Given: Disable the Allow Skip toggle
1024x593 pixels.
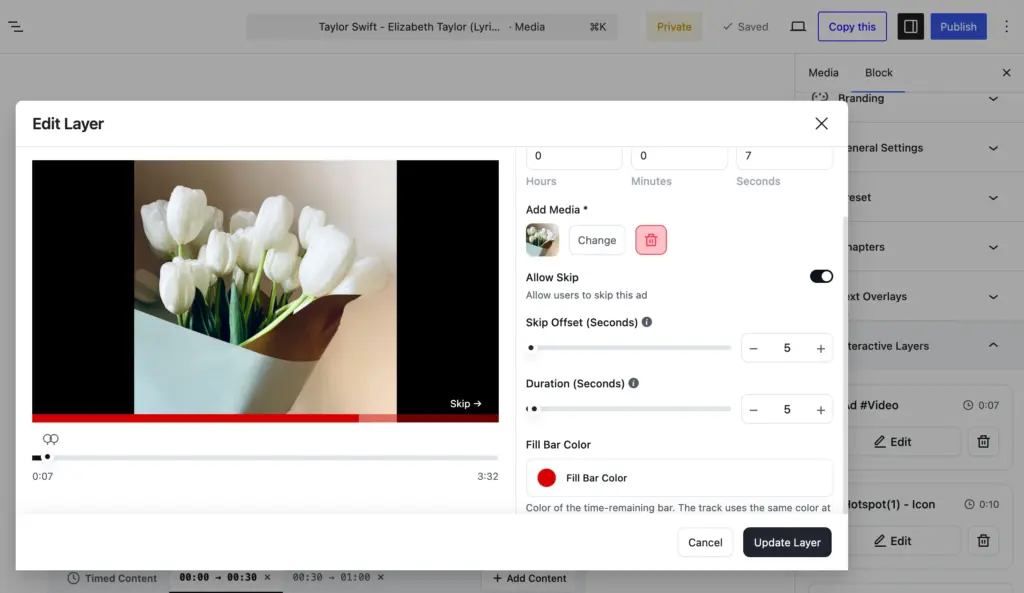Looking at the screenshot, I should tap(820, 276).
